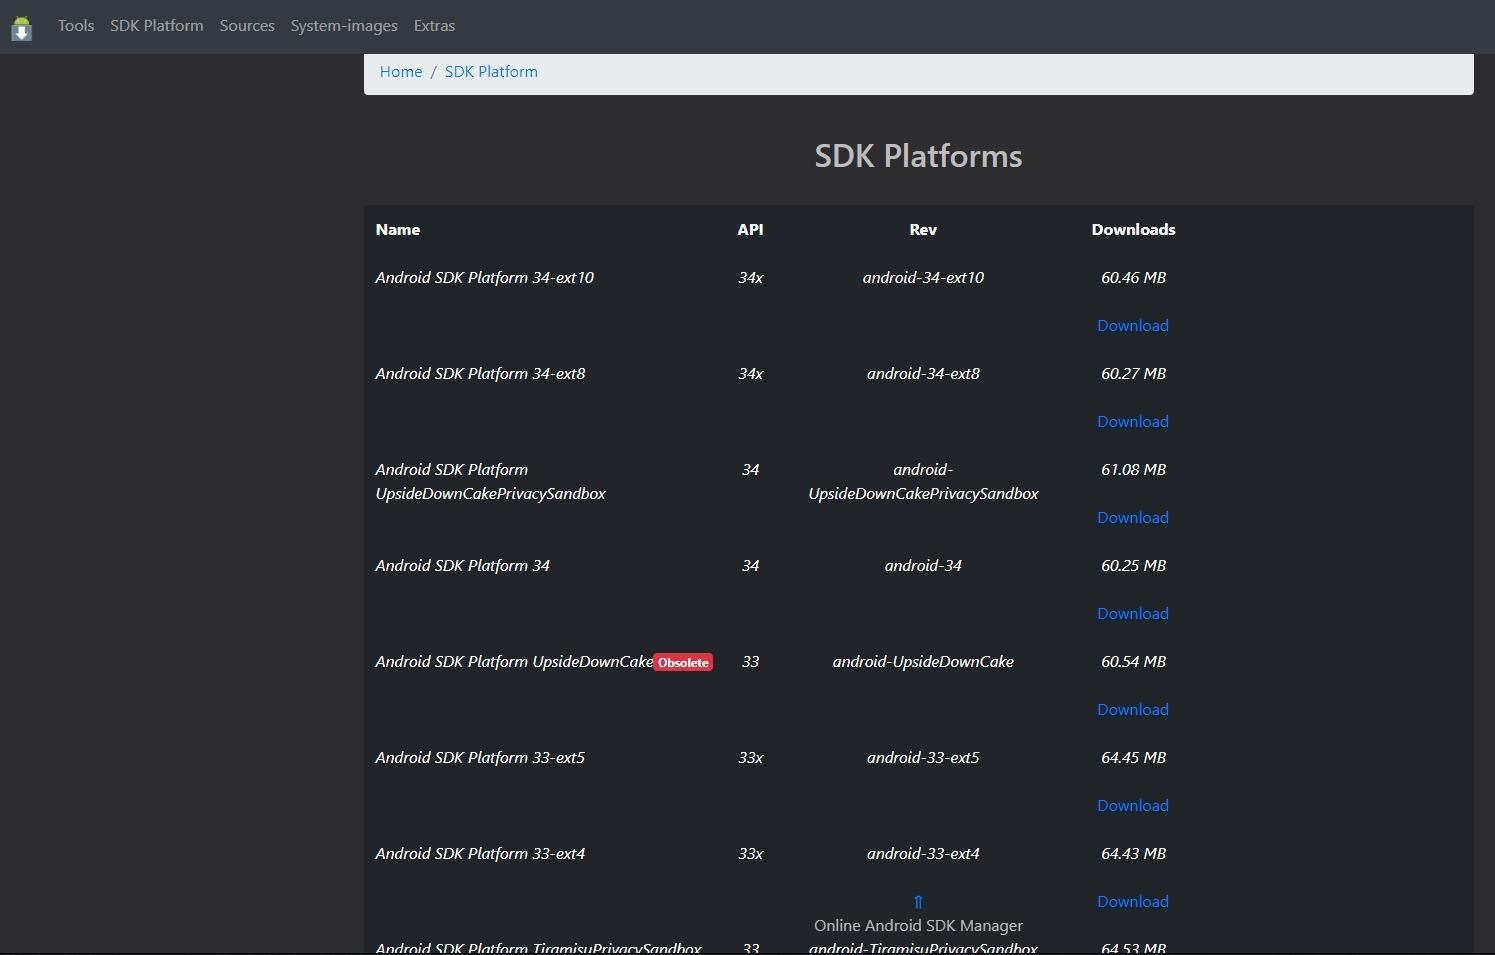Click size '61.08 MB'

1133,470
